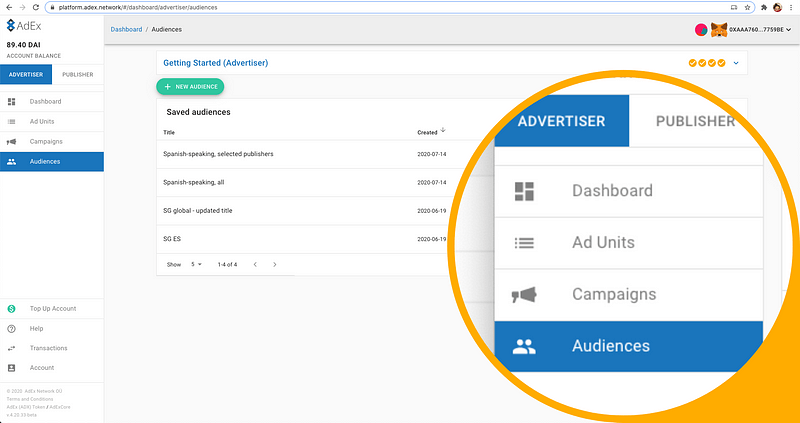Open Chrome three-dot menu

[791, 8]
